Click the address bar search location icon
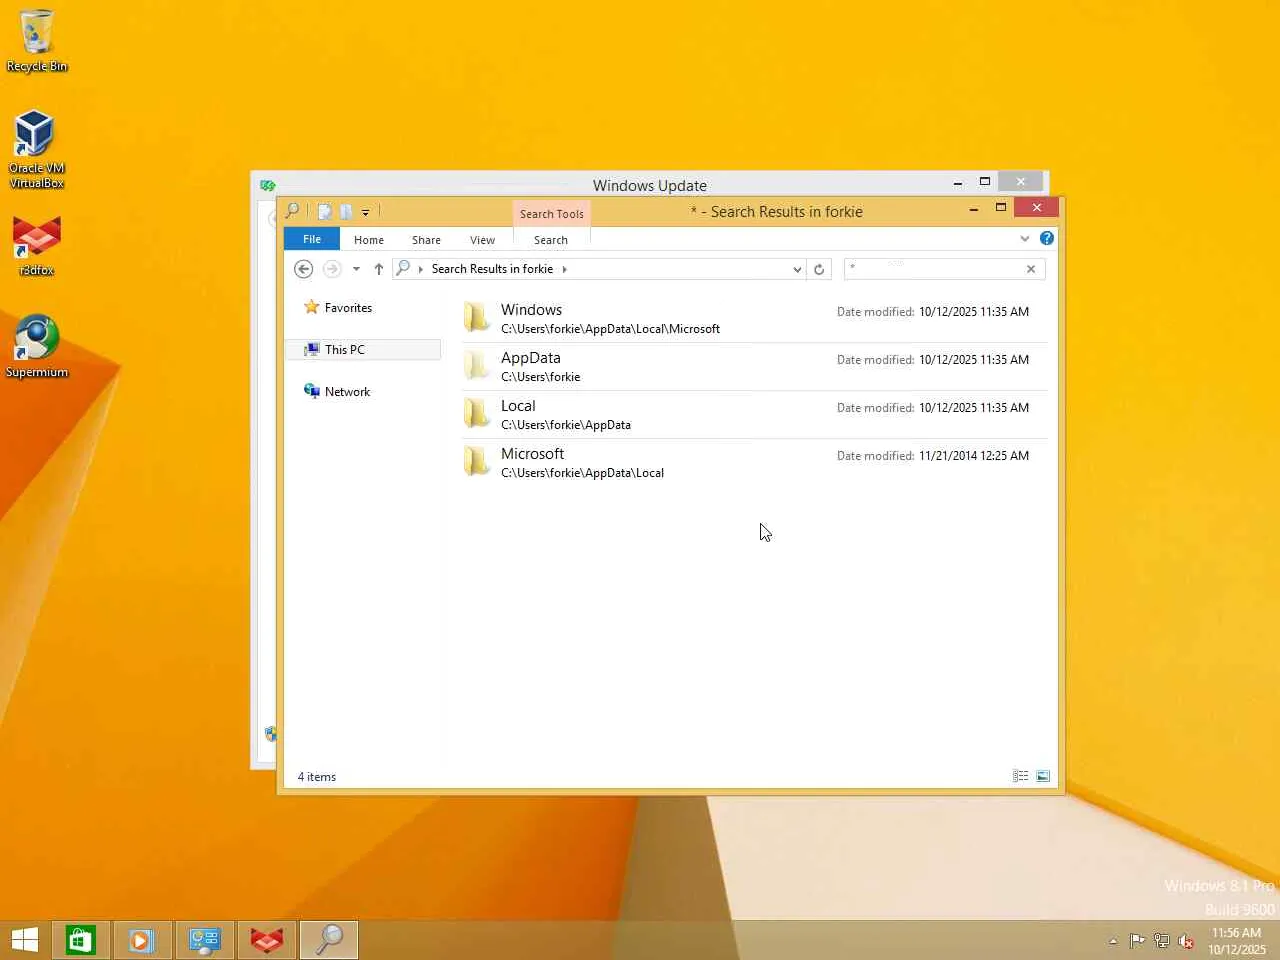 (x=403, y=268)
